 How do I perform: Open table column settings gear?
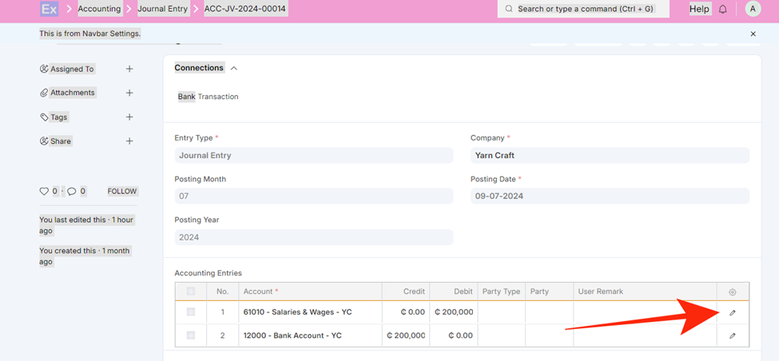pos(732,292)
